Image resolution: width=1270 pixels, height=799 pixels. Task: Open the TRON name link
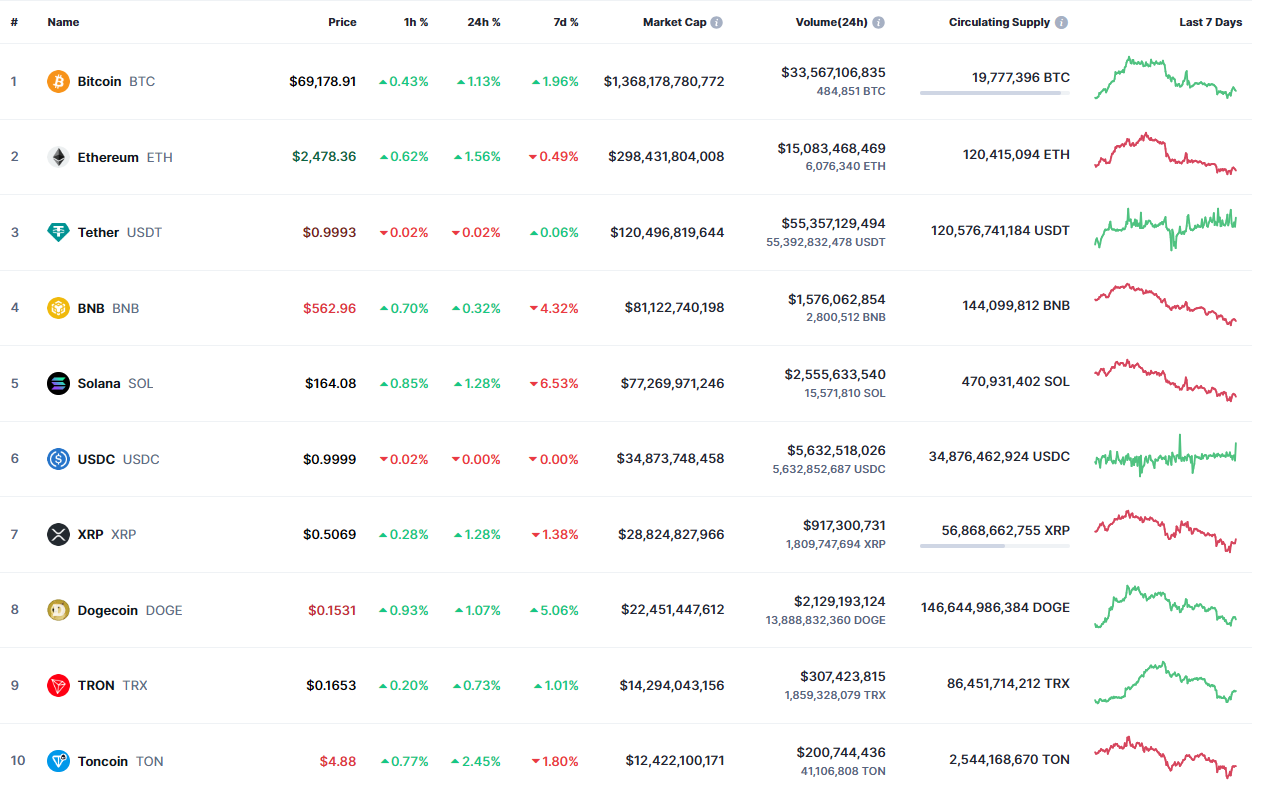[96, 685]
